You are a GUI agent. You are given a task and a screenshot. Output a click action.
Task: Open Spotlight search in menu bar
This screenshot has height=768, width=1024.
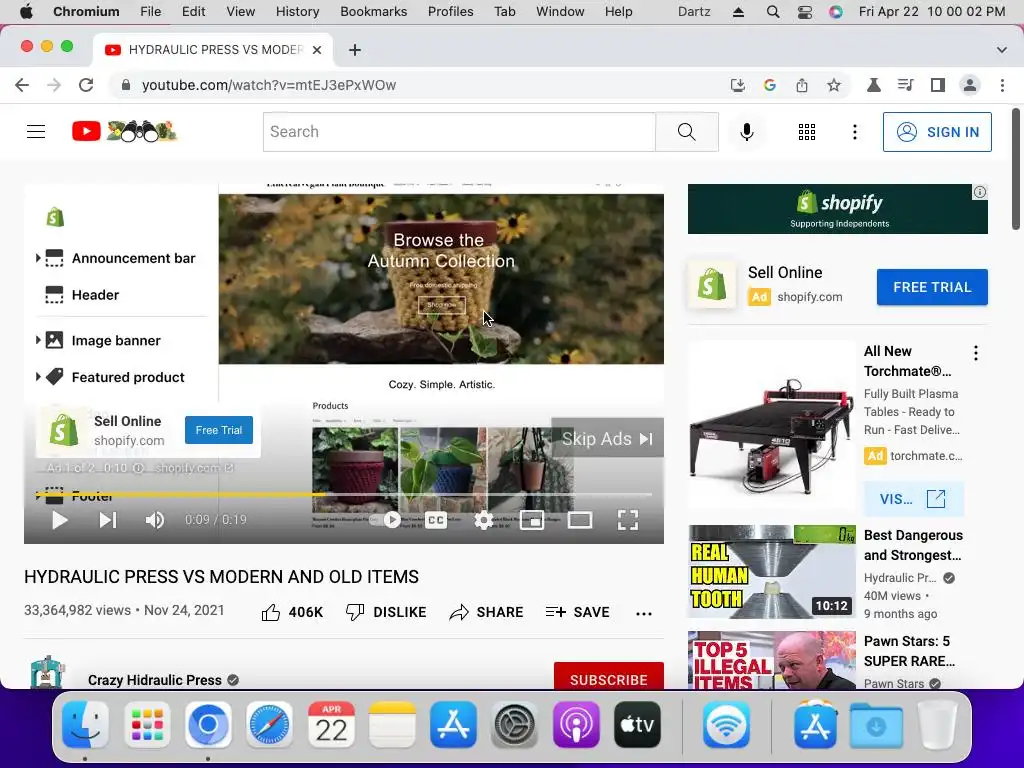[x=773, y=12]
